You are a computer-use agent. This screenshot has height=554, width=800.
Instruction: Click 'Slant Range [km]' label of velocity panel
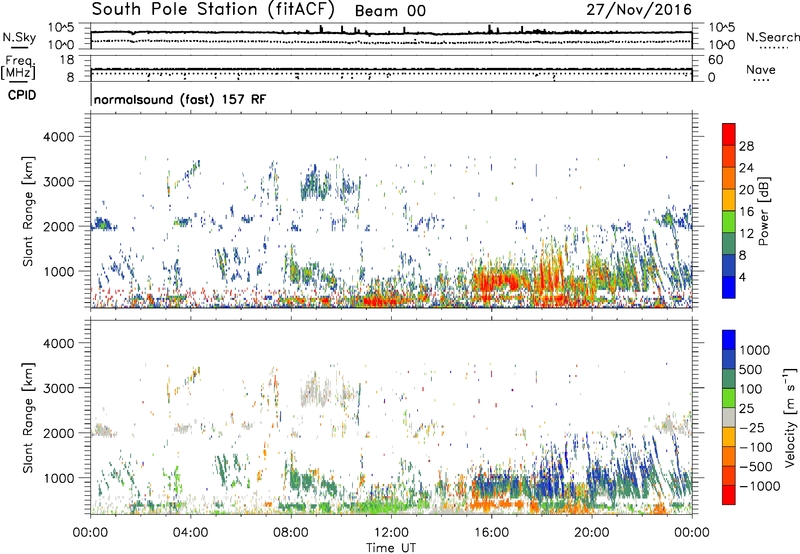28,418
